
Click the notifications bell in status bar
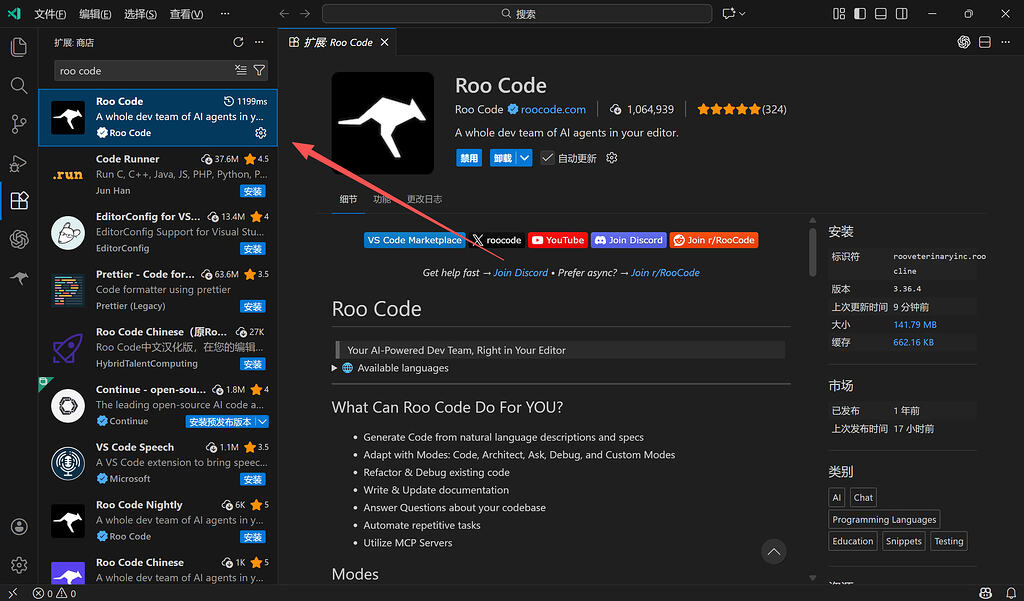click(1011, 593)
